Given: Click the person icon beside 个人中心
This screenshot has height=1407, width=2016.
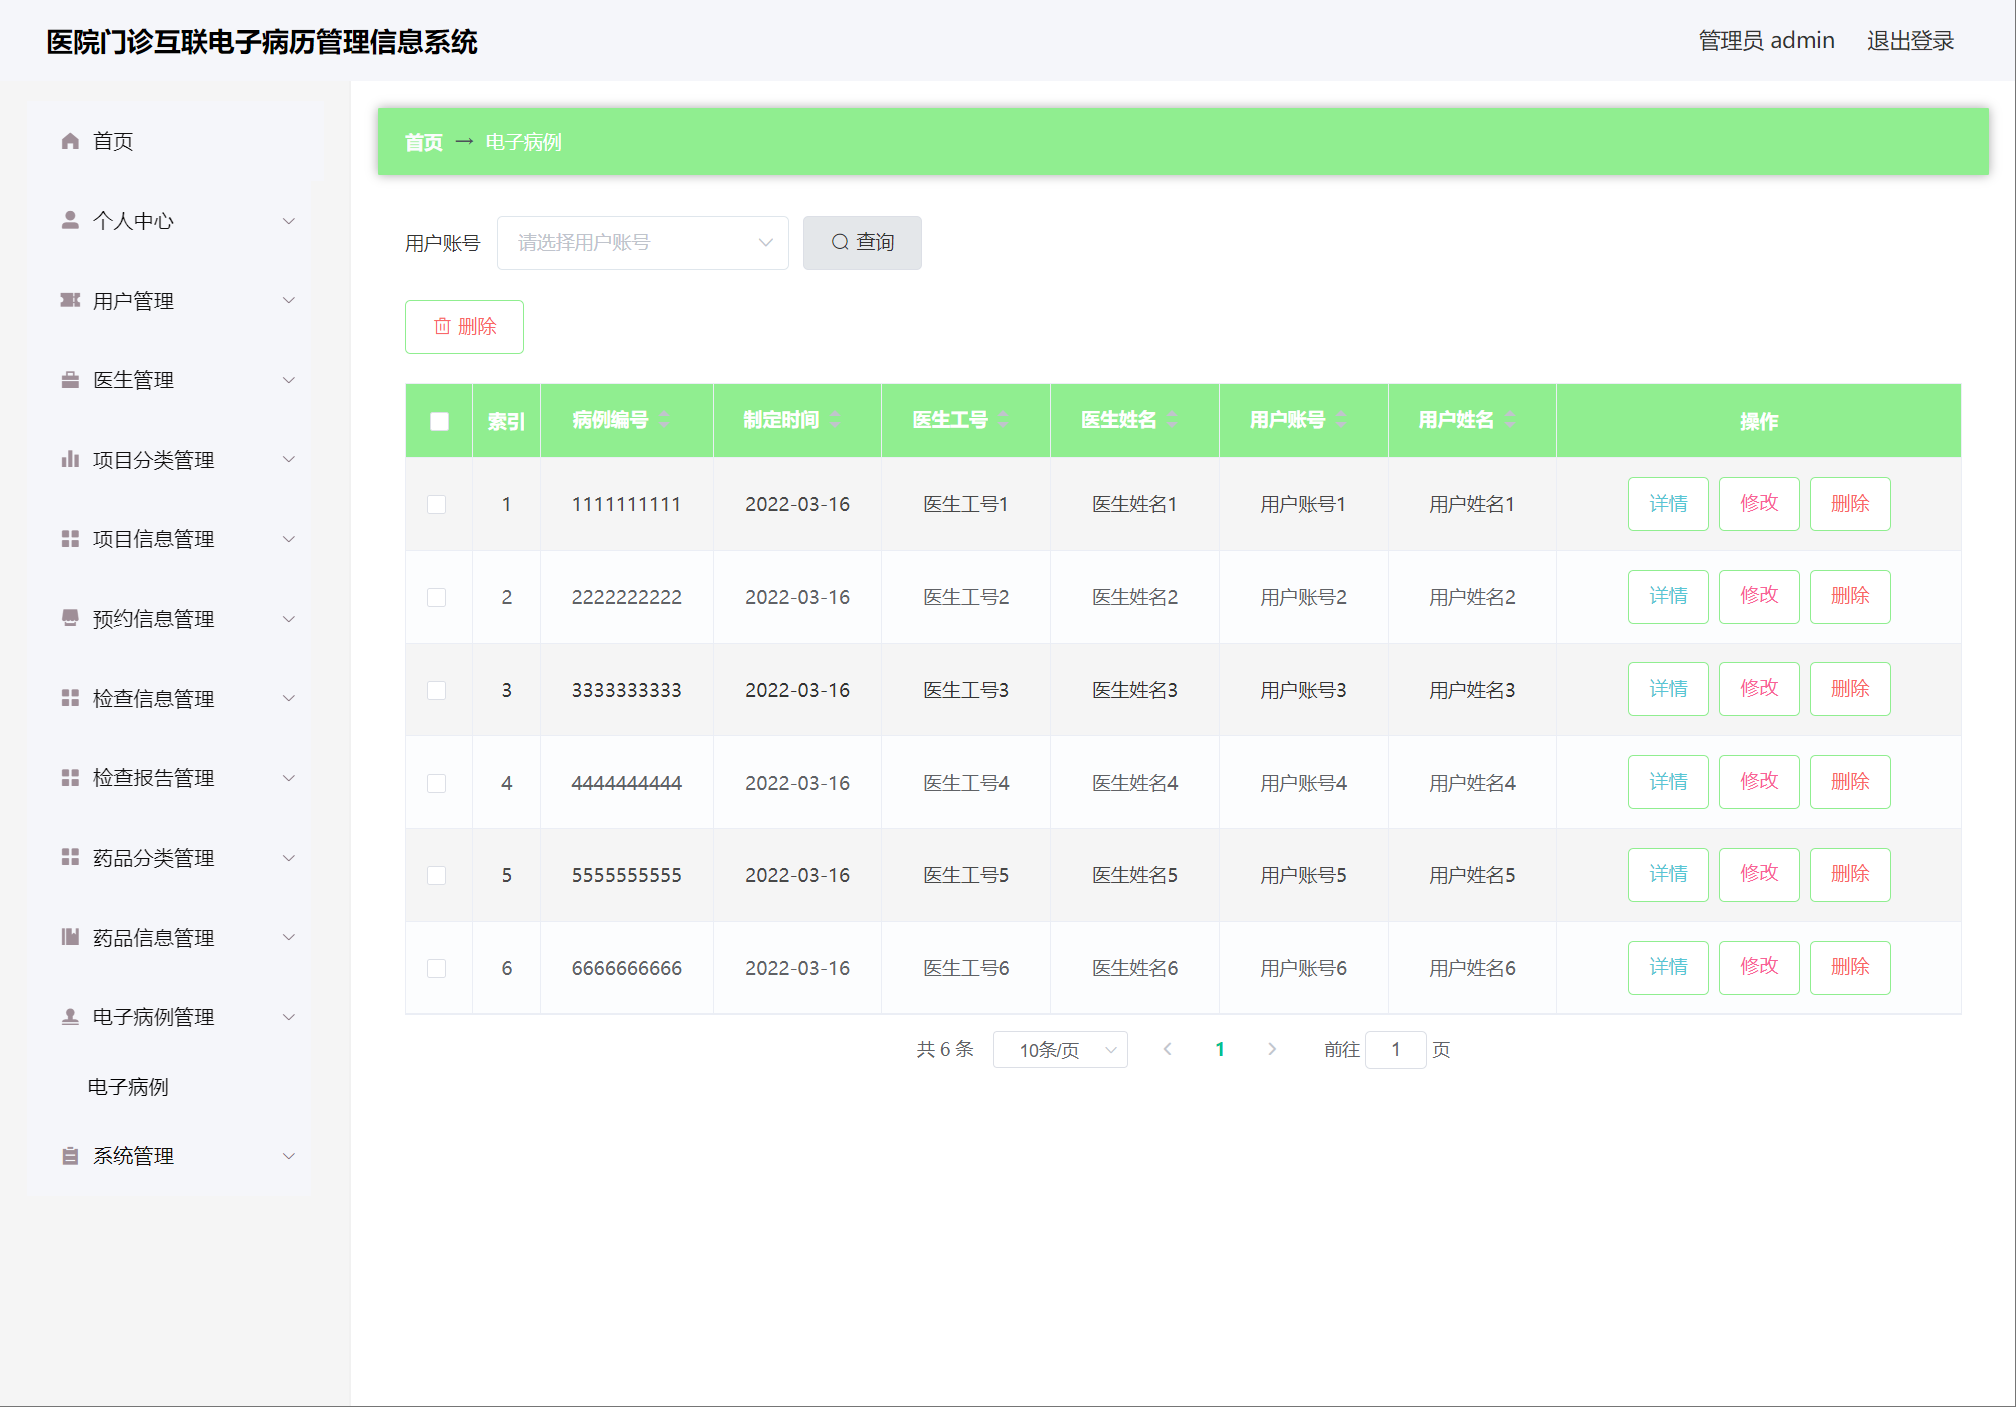Looking at the screenshot, I should (70, 220).
